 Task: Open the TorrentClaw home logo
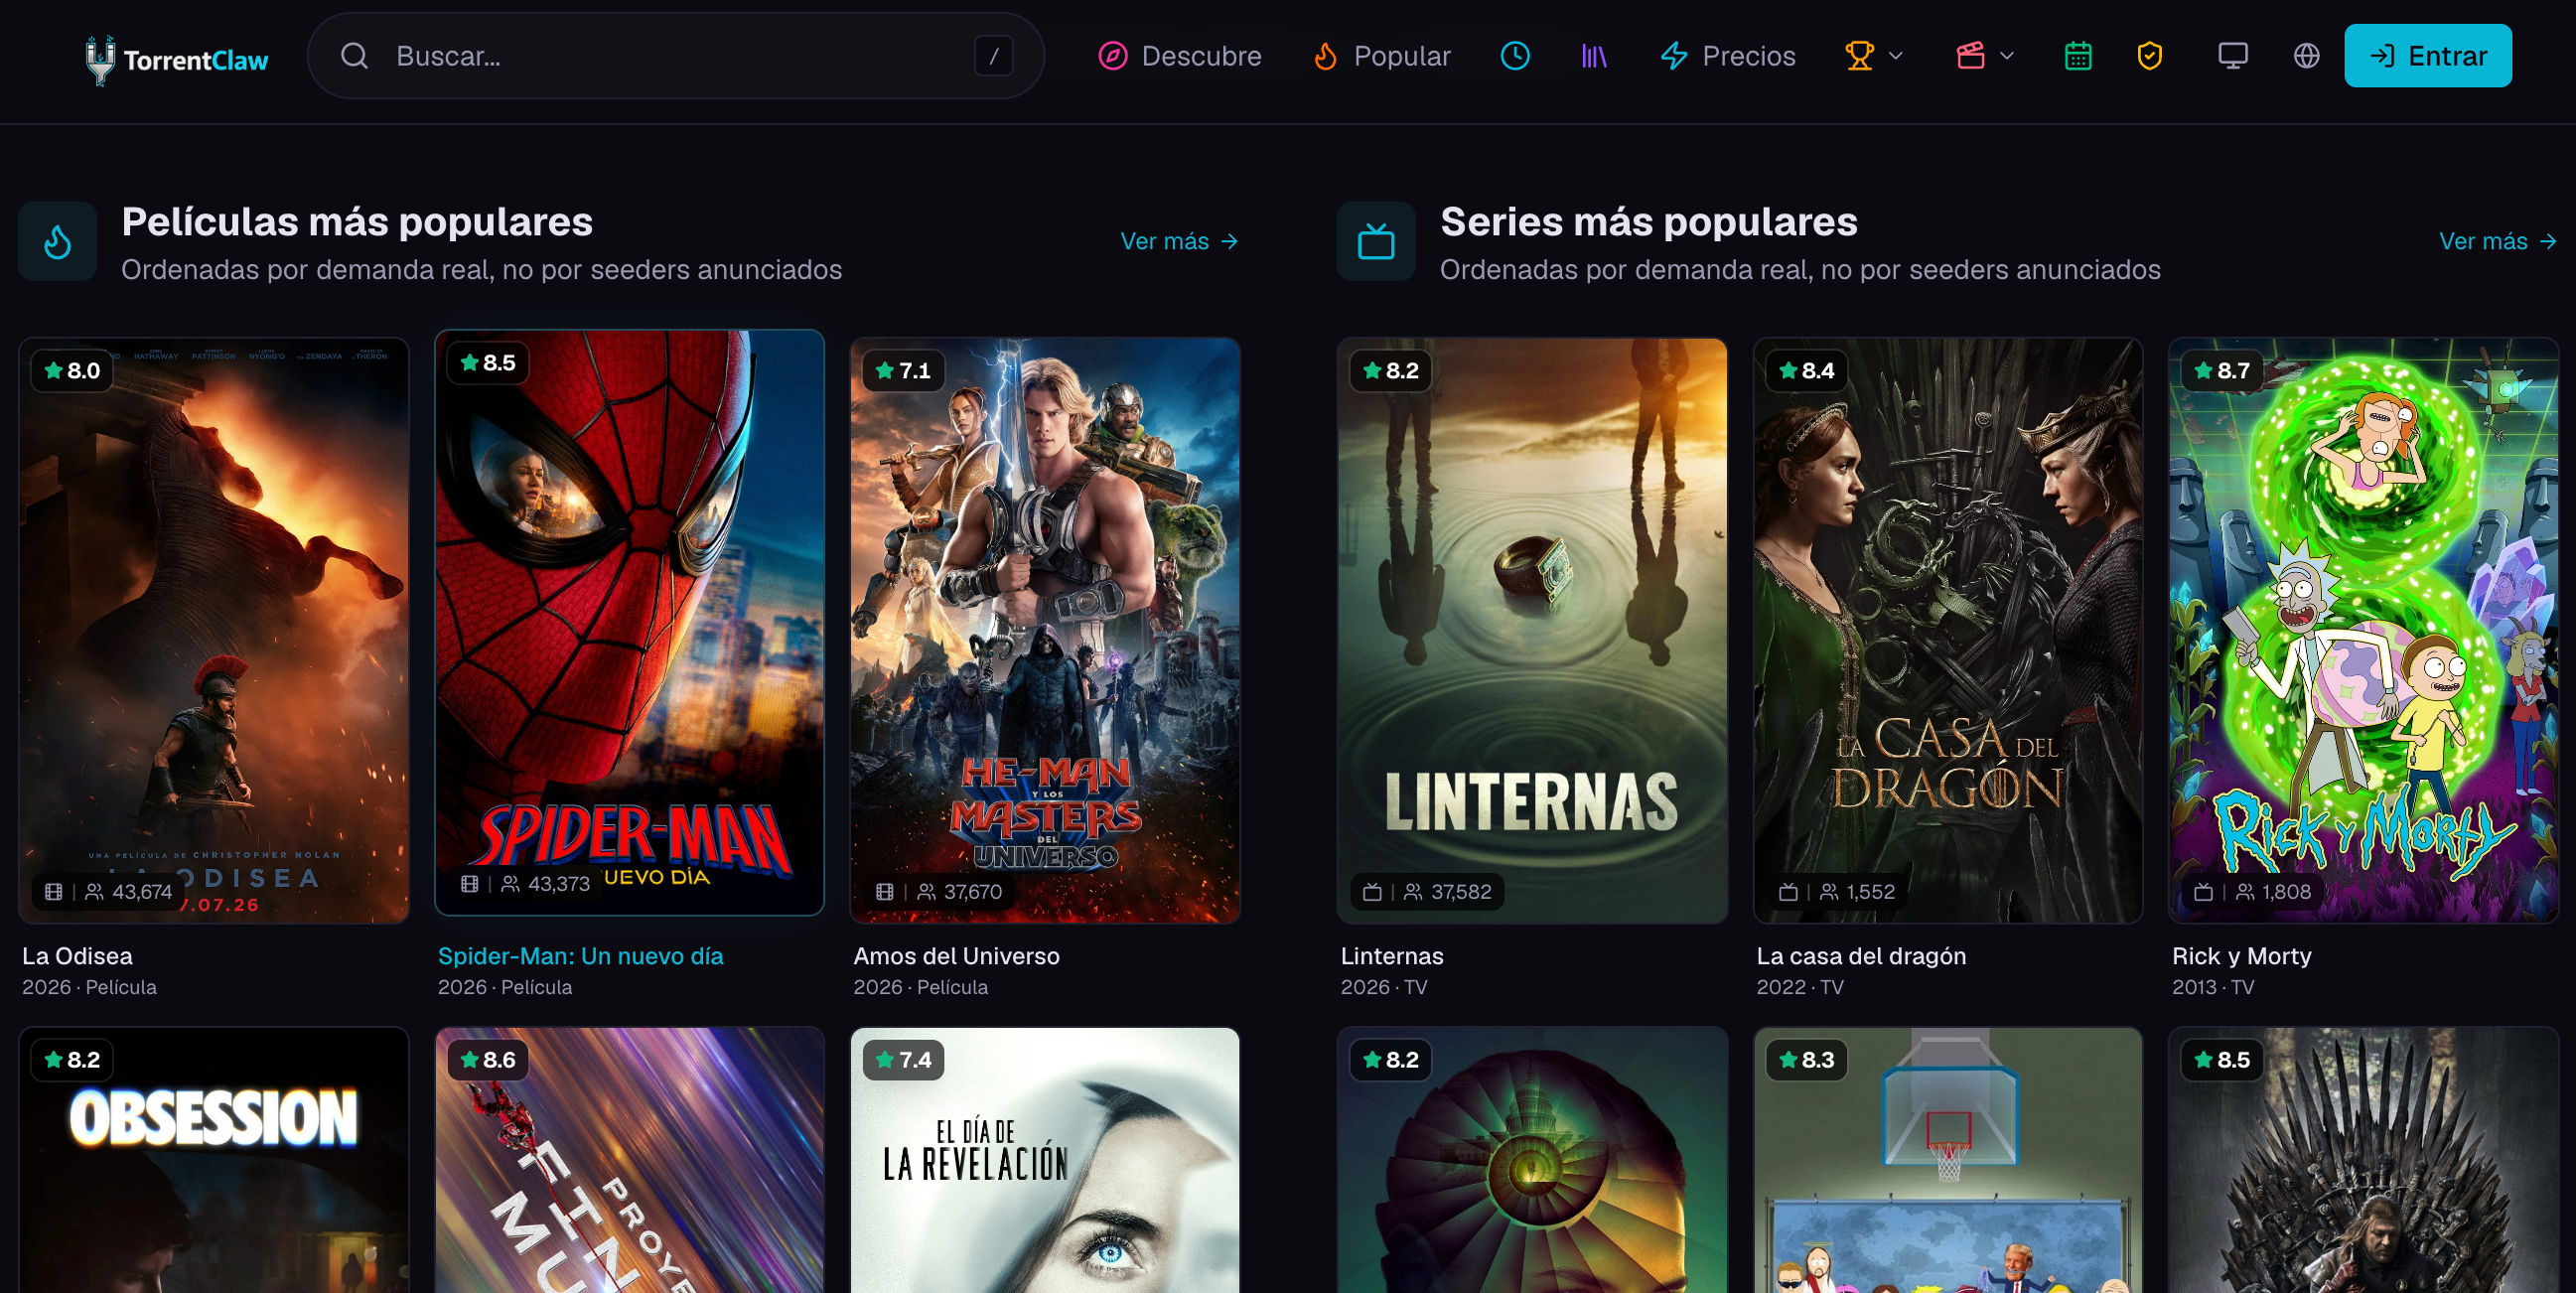pyautogui.click(x=176, y=59)
